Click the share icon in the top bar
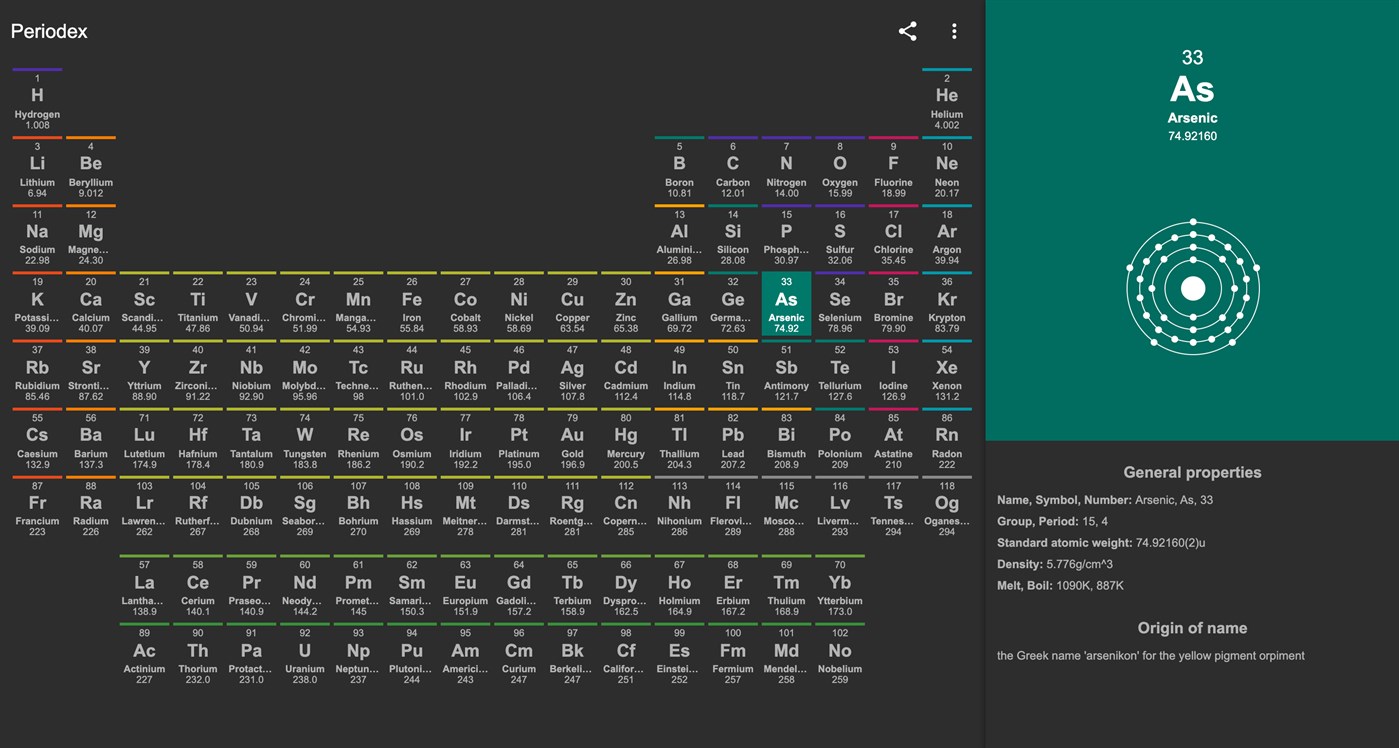The width and height of the screenshot is (1399, 748). pos(907,31)
